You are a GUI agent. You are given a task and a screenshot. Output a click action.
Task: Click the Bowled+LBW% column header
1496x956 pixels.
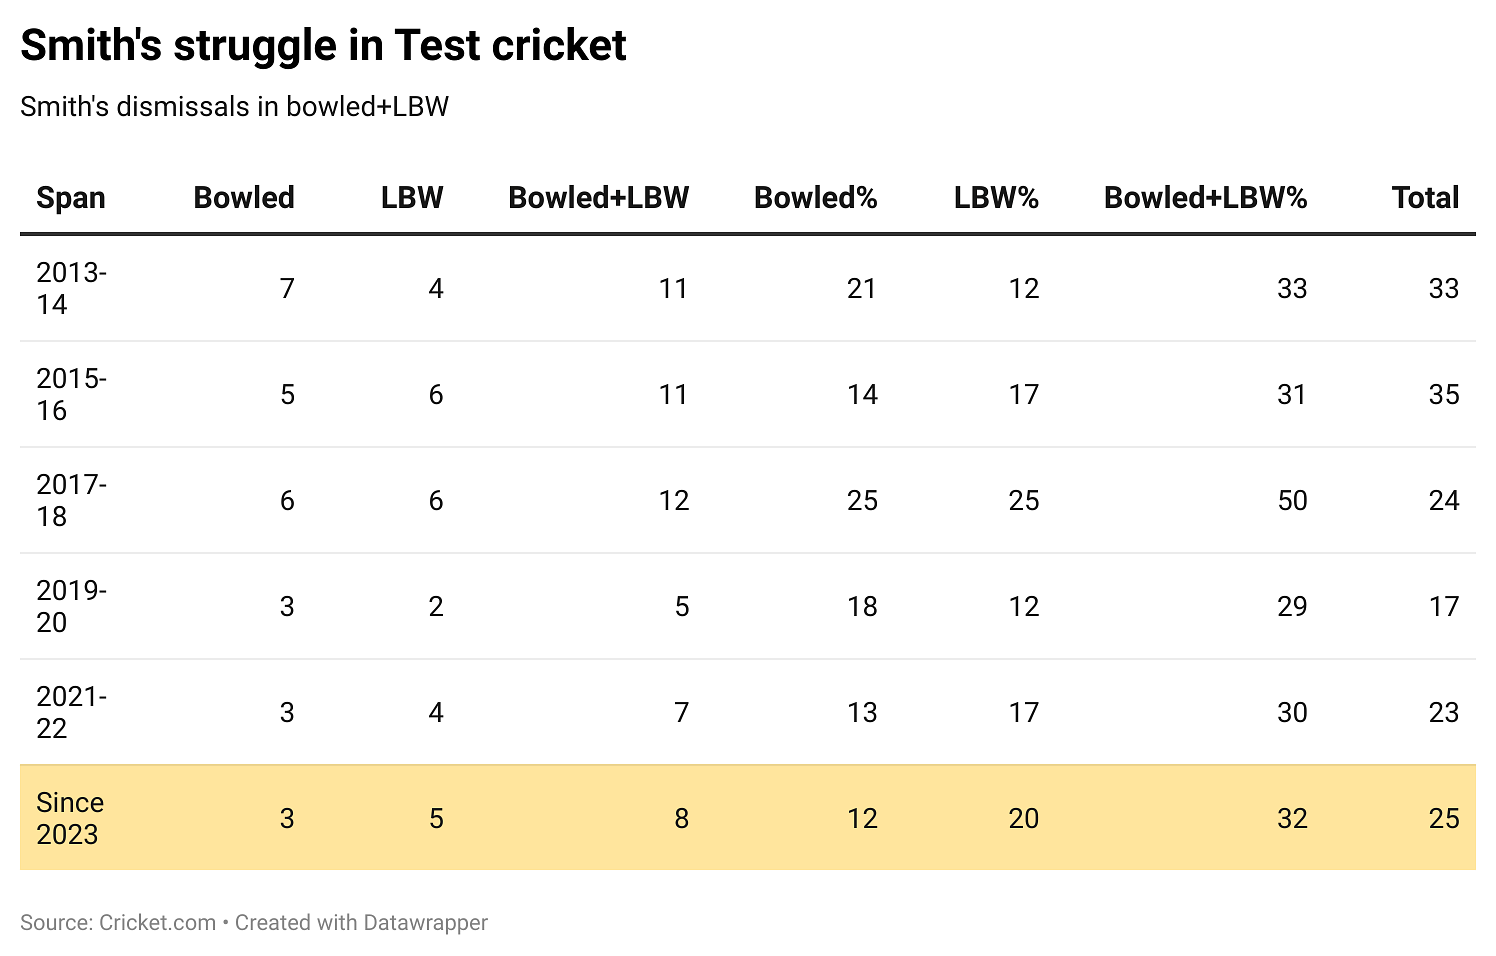click(1205, 198)
